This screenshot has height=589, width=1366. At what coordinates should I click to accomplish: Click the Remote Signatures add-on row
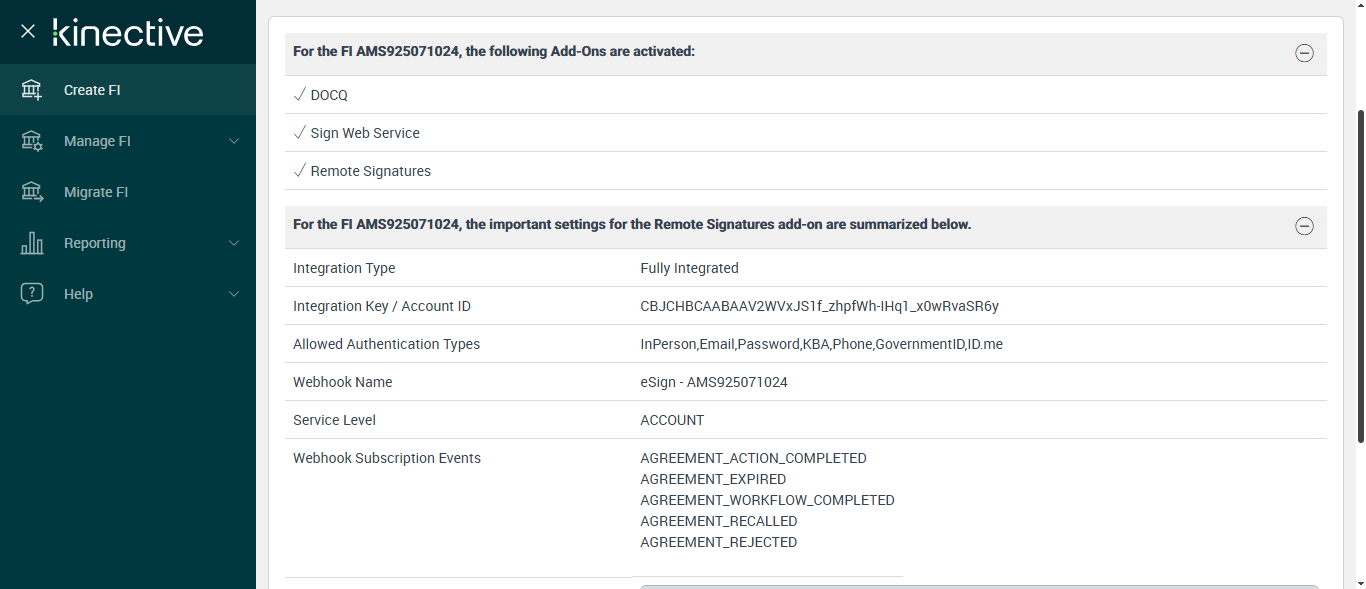tap(370, 171)
